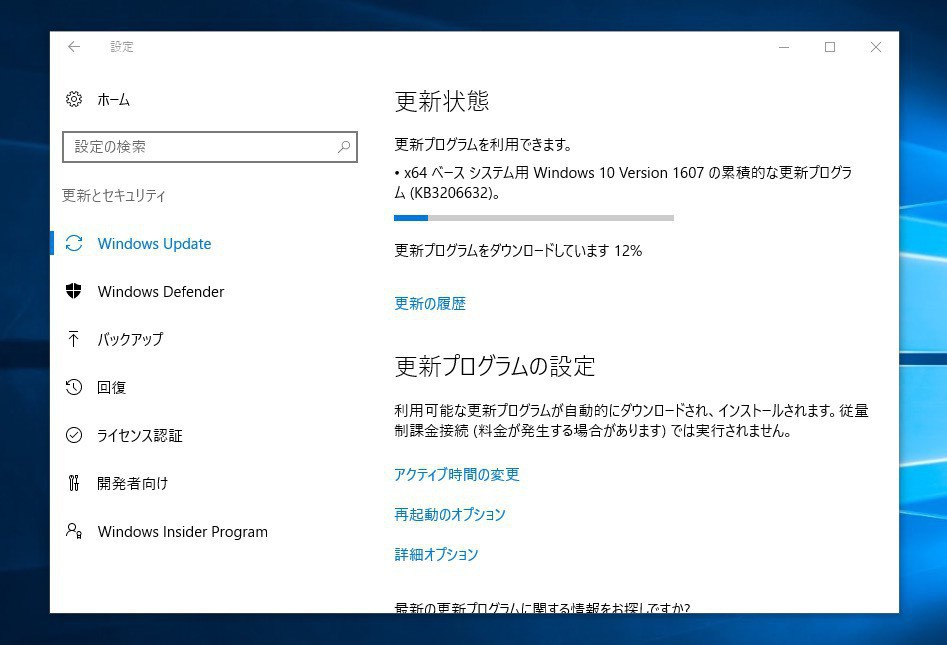Open アクティブ時間の変更 link
Image resolution: width=947 pixels, height=645 pixels.
pos(457,474)
